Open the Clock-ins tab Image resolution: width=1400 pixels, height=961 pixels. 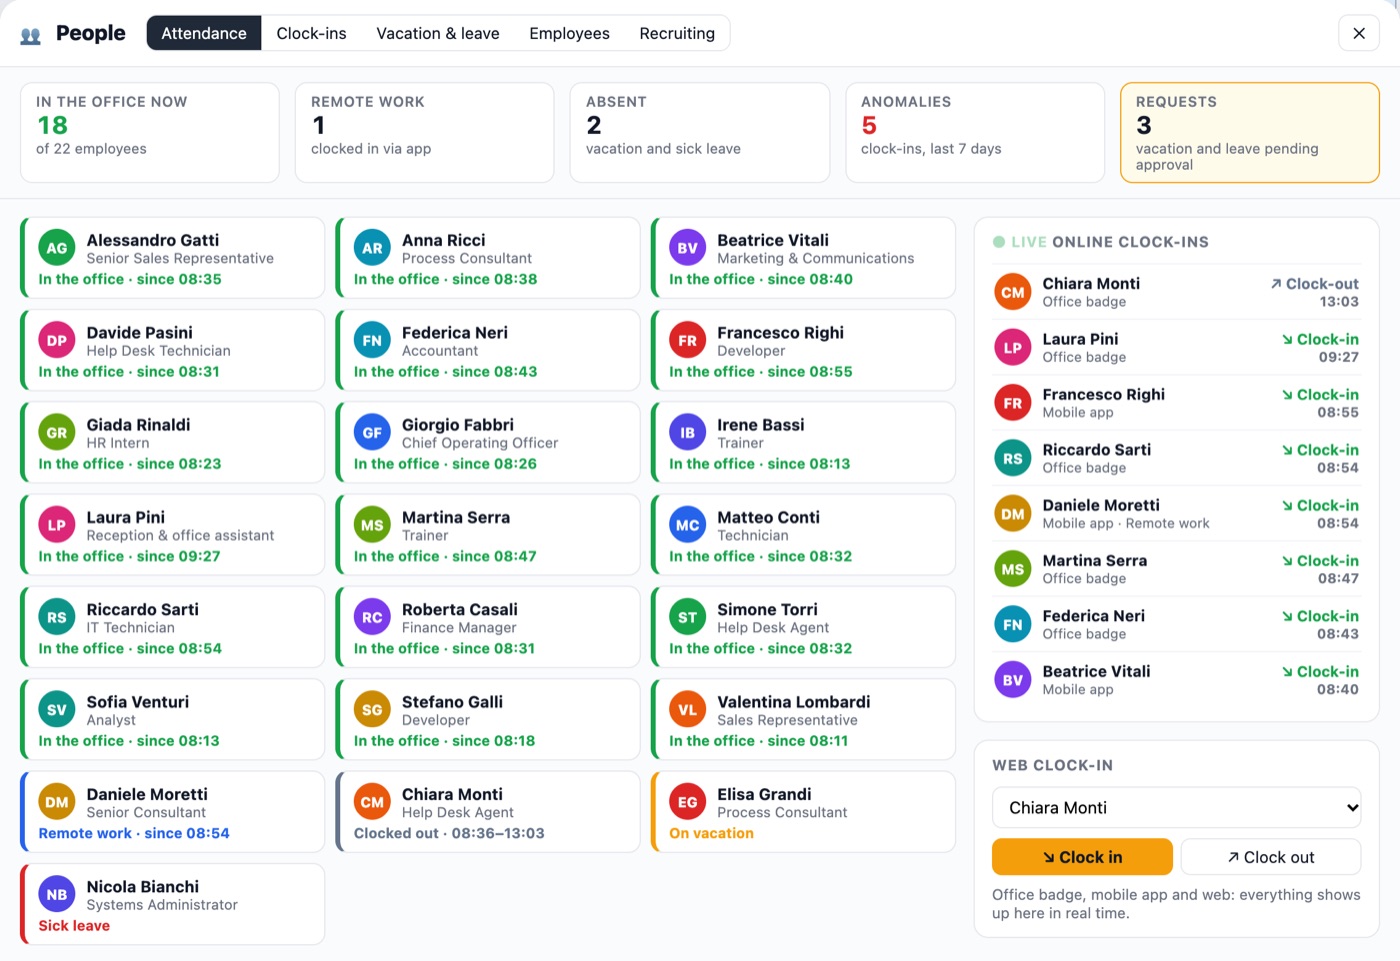(x=311, y=33)
